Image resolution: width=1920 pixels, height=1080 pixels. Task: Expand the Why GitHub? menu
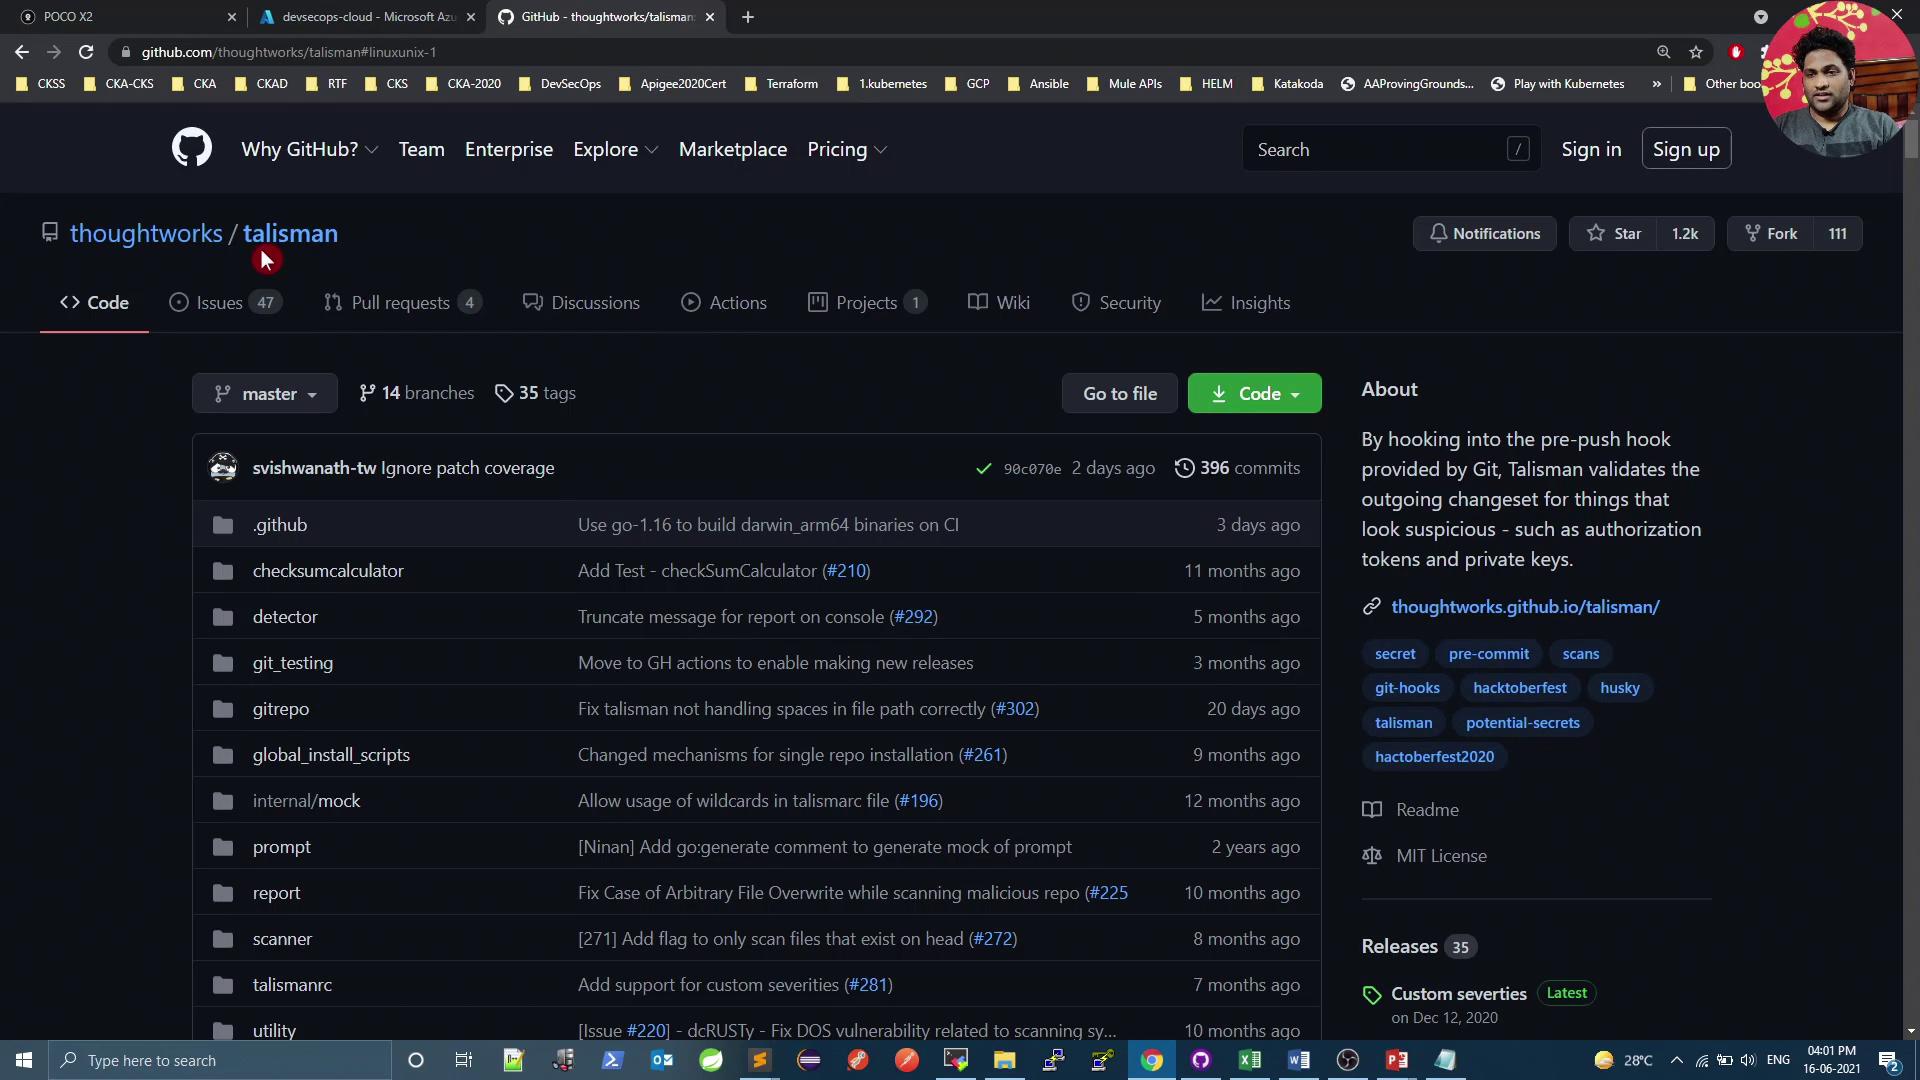pyautogui.click(x=309, y=149)
